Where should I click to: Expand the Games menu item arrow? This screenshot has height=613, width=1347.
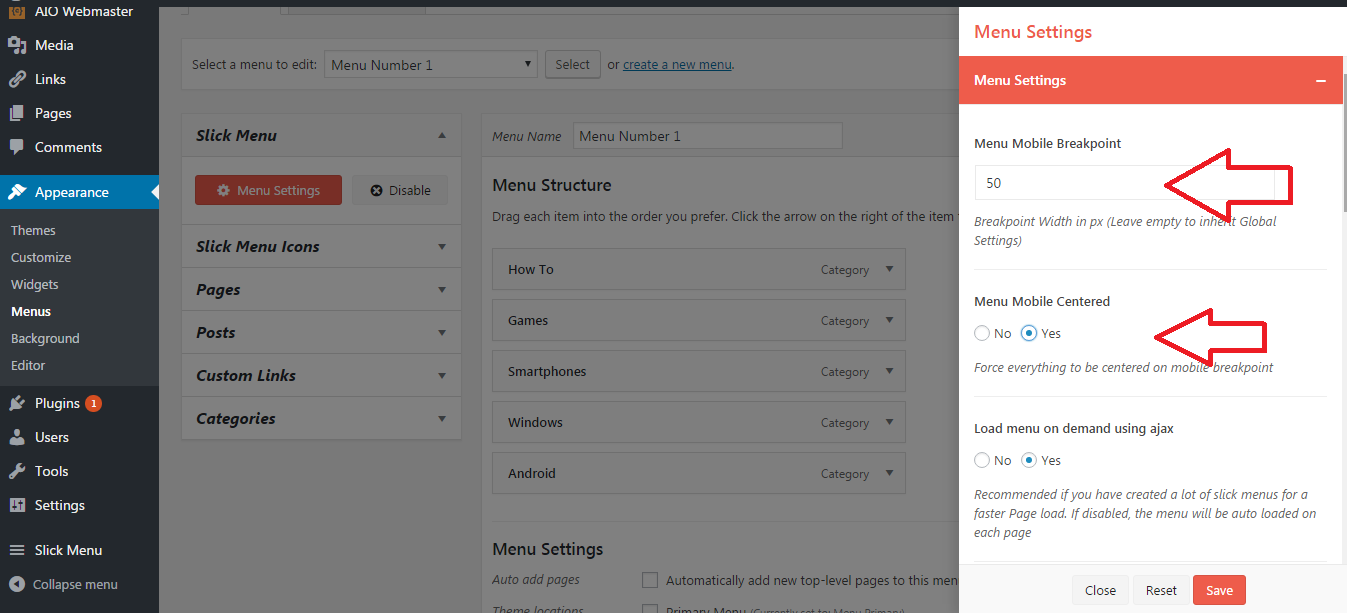889,320
